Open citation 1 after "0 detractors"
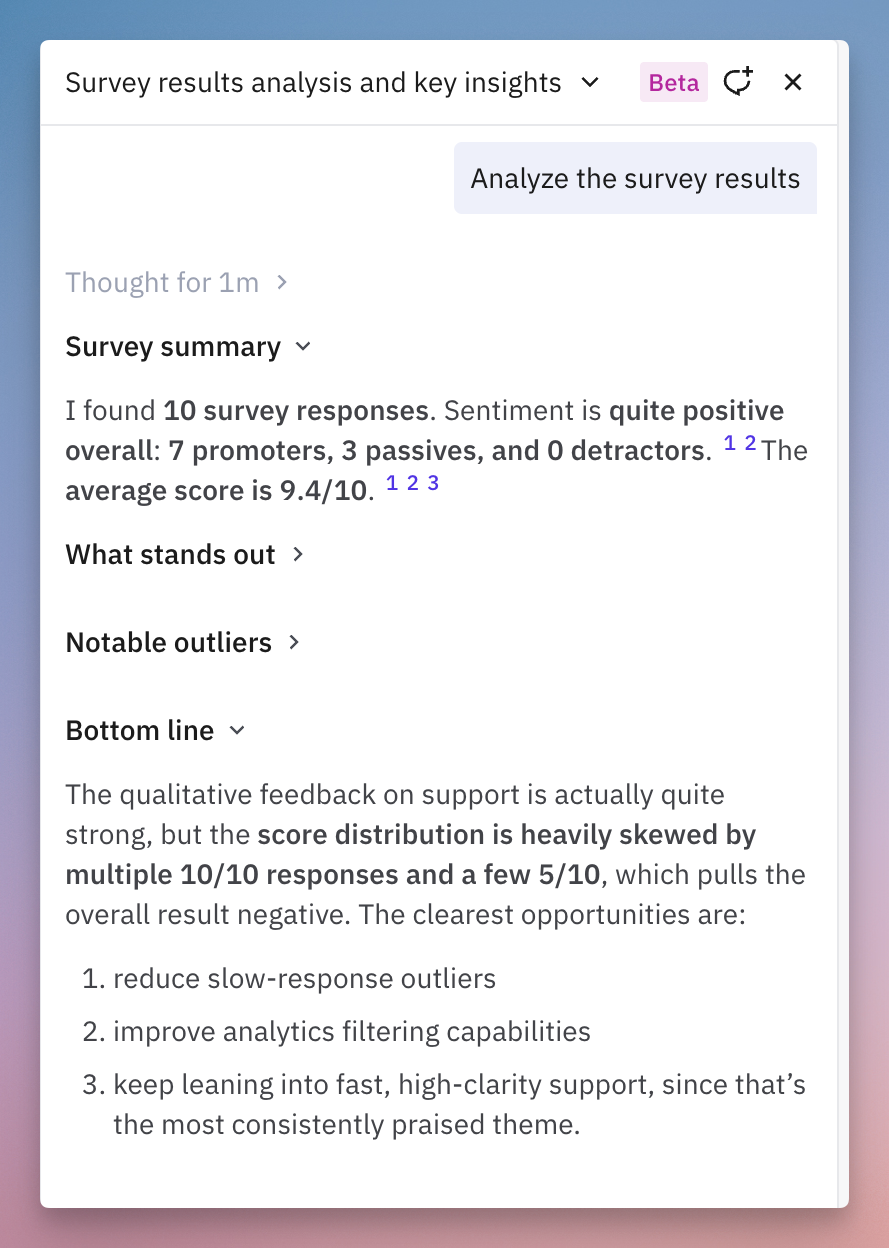This screenshot has width=889, height=1248. (729, 443)
